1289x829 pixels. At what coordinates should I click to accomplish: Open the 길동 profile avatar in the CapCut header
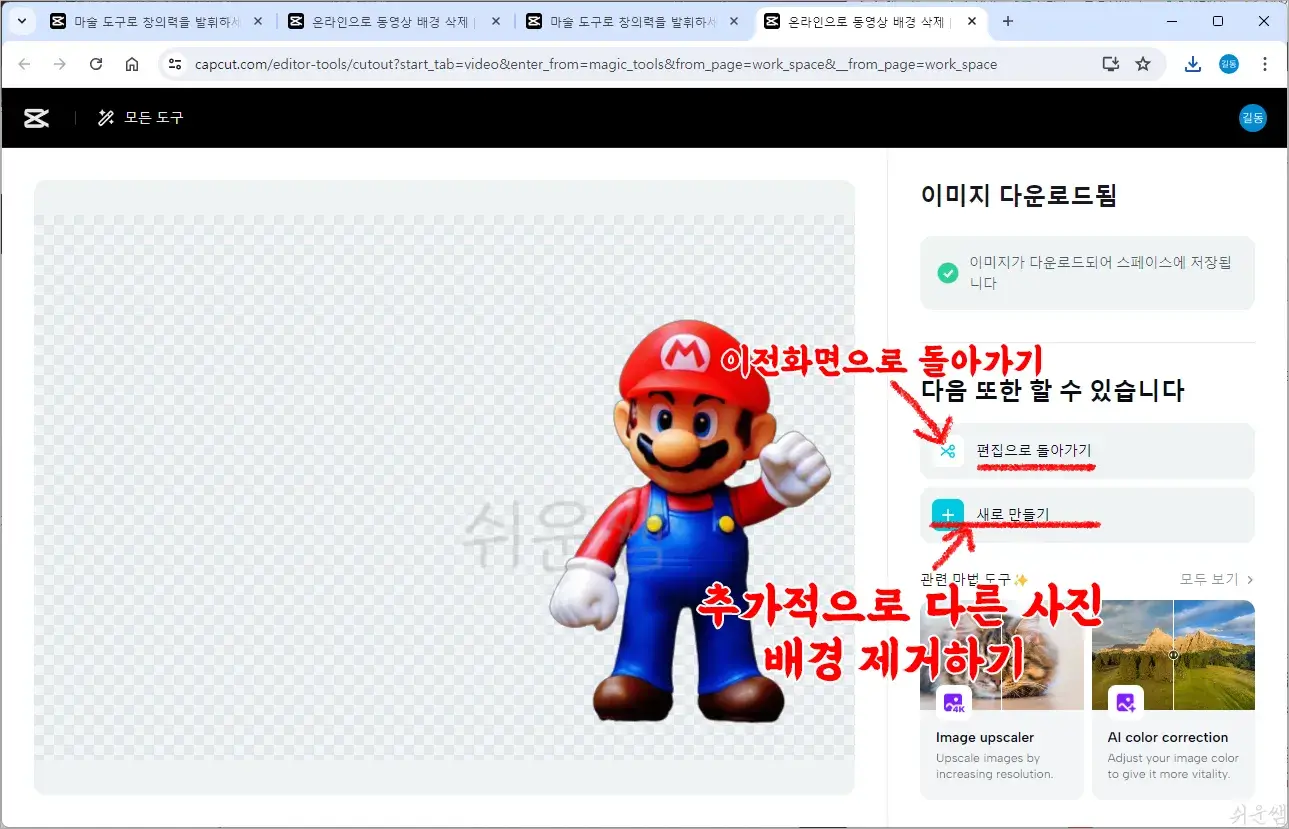(1252, 118)
